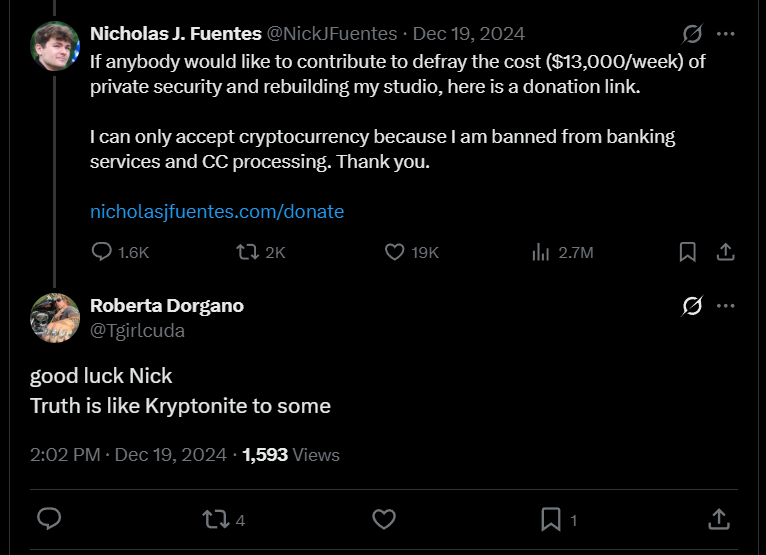The width and height of the screenshot is (766, 555).
Task: Reply to Nicholas J. Fuentes' post
Action: point(102,252)
